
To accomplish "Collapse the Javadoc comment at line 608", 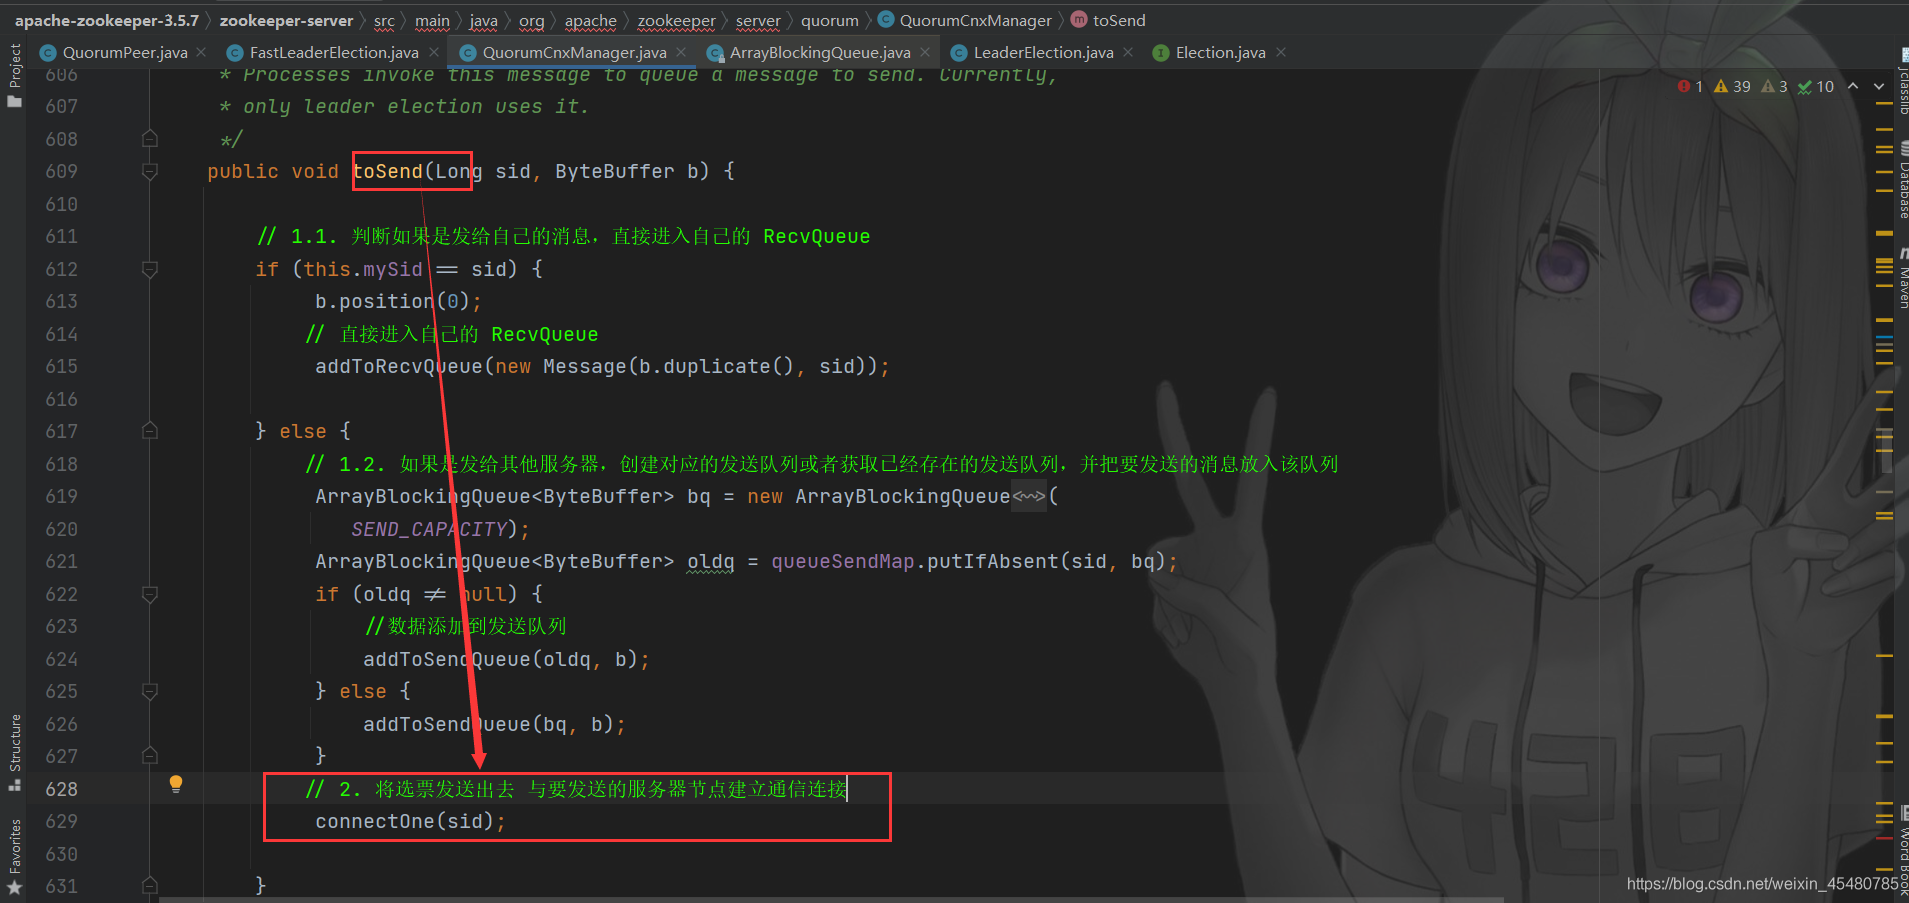I will 150,138.
